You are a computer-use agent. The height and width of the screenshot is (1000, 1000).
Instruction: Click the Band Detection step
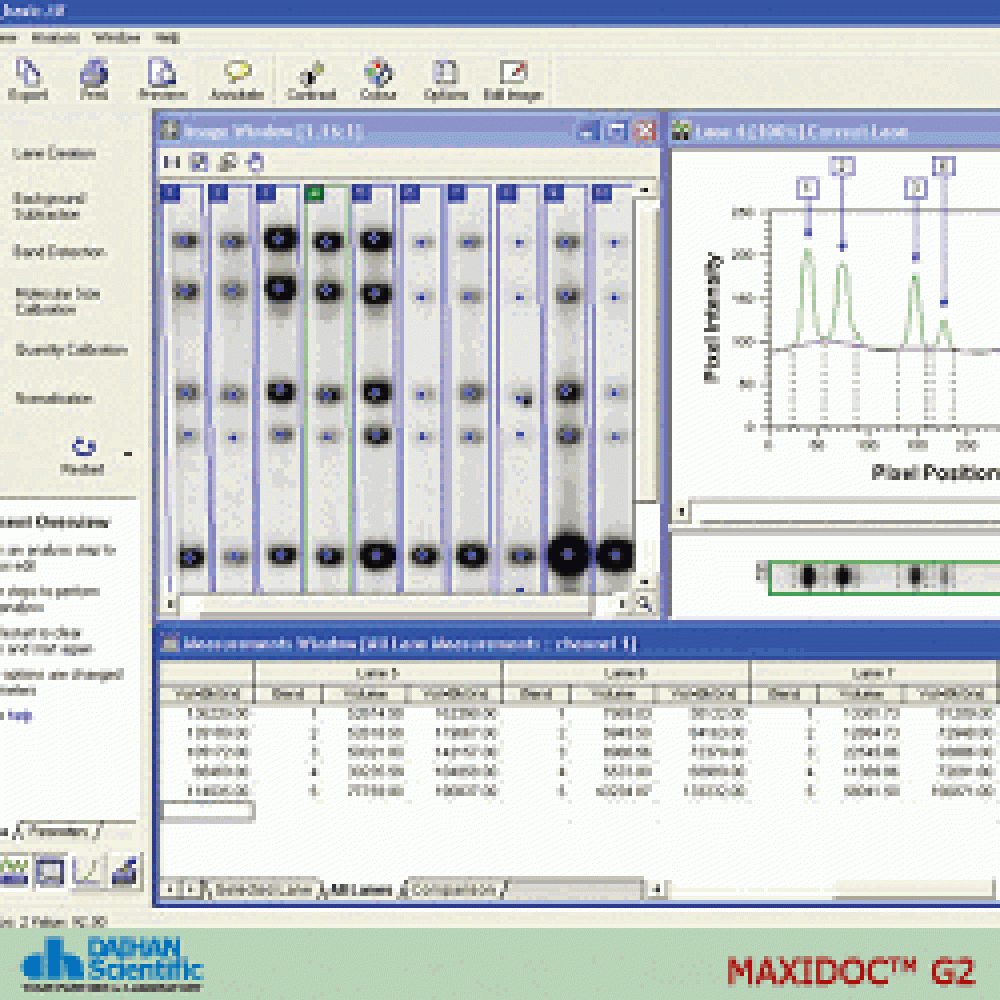[60, 252]
